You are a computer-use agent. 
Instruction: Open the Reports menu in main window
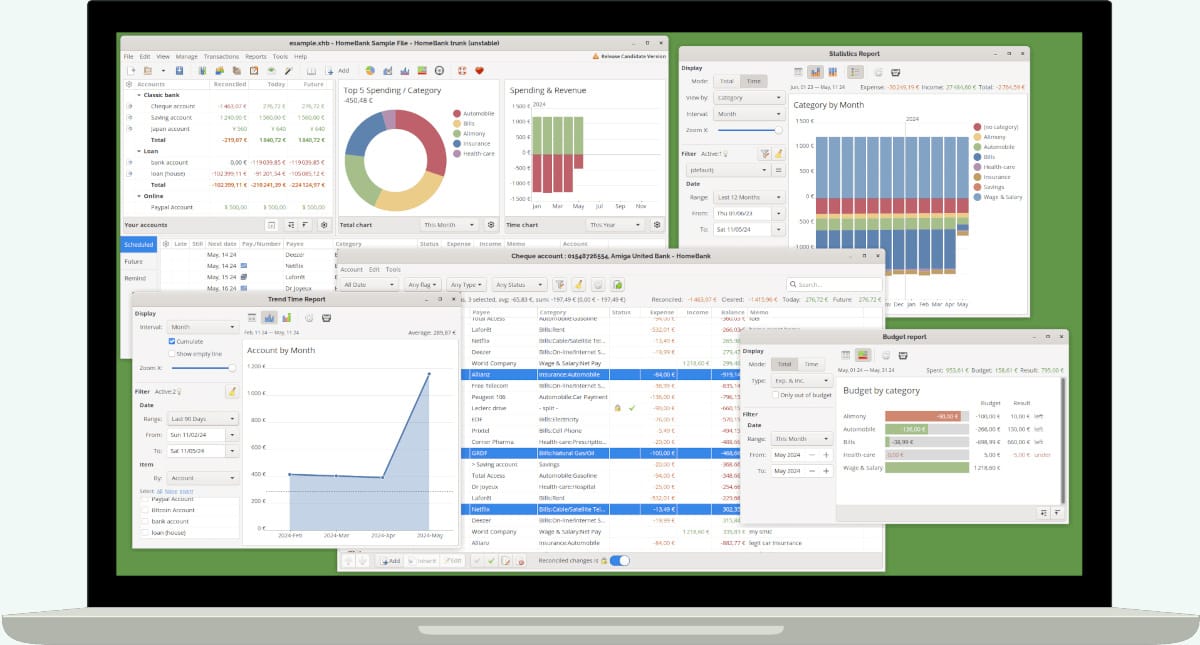pos(256,57)
